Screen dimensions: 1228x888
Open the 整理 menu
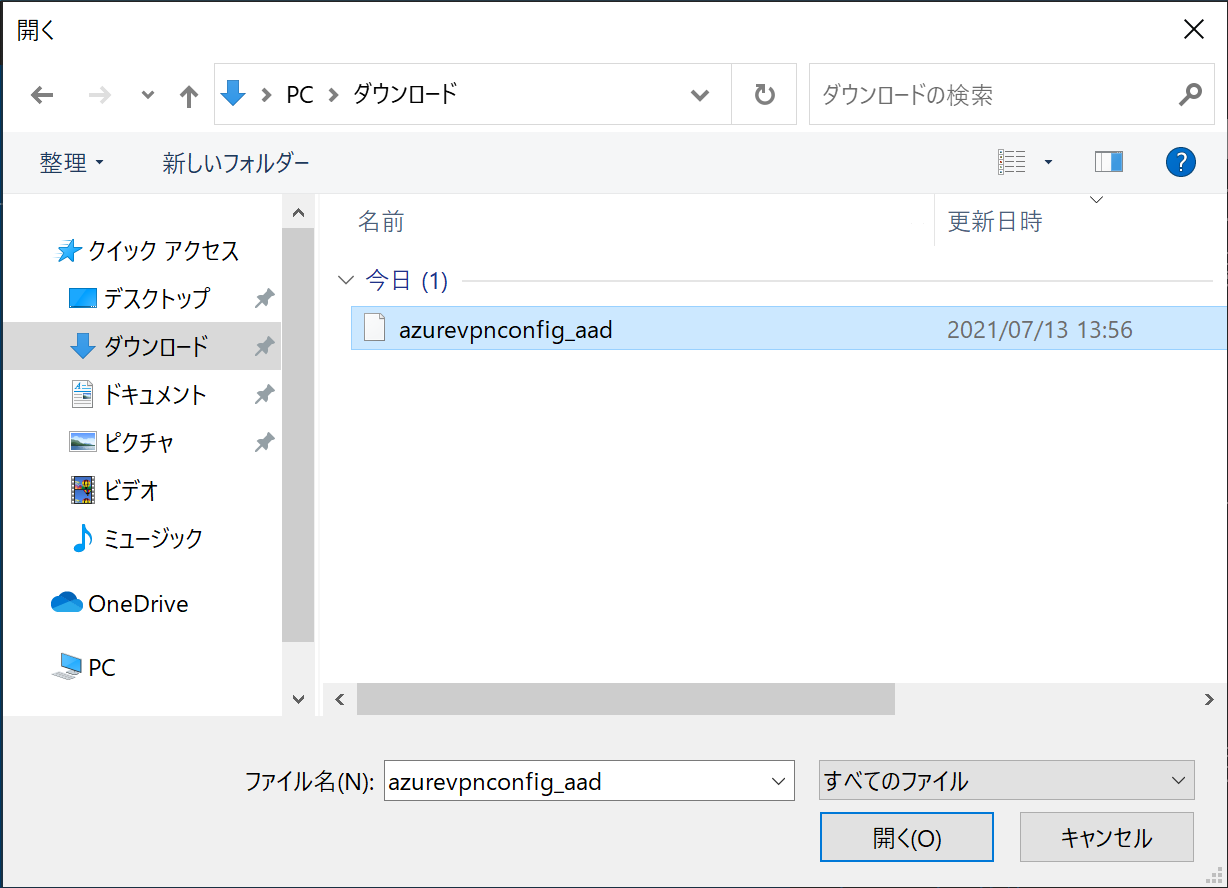point(71,162)
